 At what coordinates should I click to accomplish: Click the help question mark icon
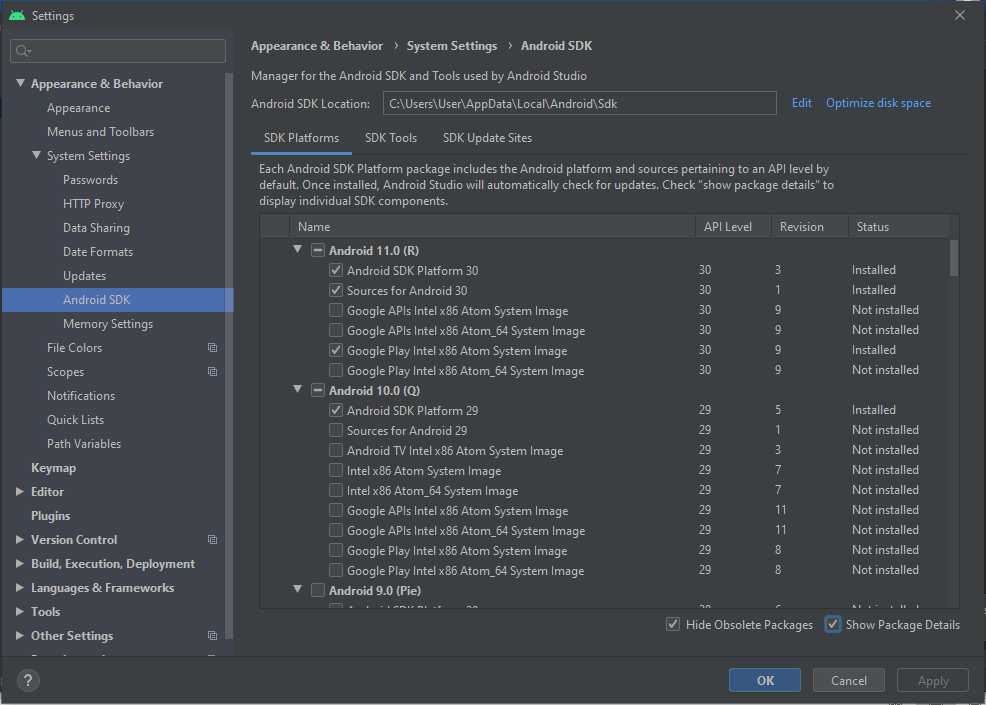point(28,681)
